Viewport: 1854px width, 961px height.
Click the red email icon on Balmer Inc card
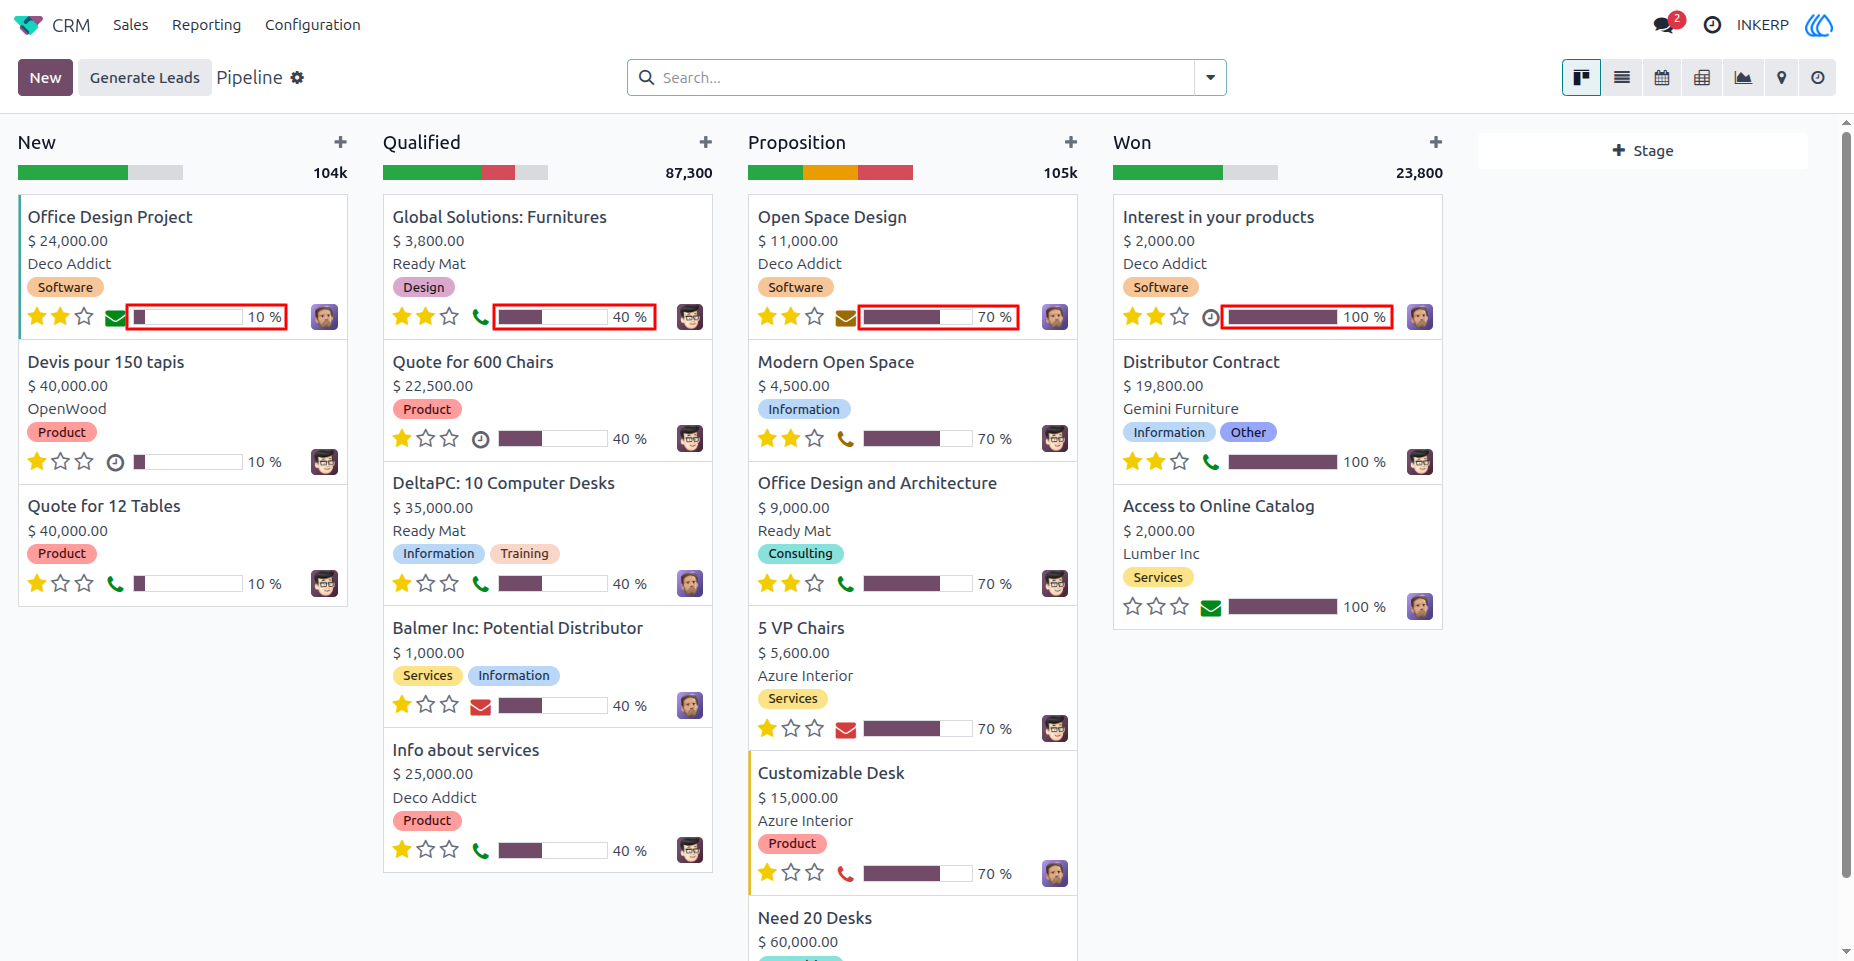click(x=480, y=707)
